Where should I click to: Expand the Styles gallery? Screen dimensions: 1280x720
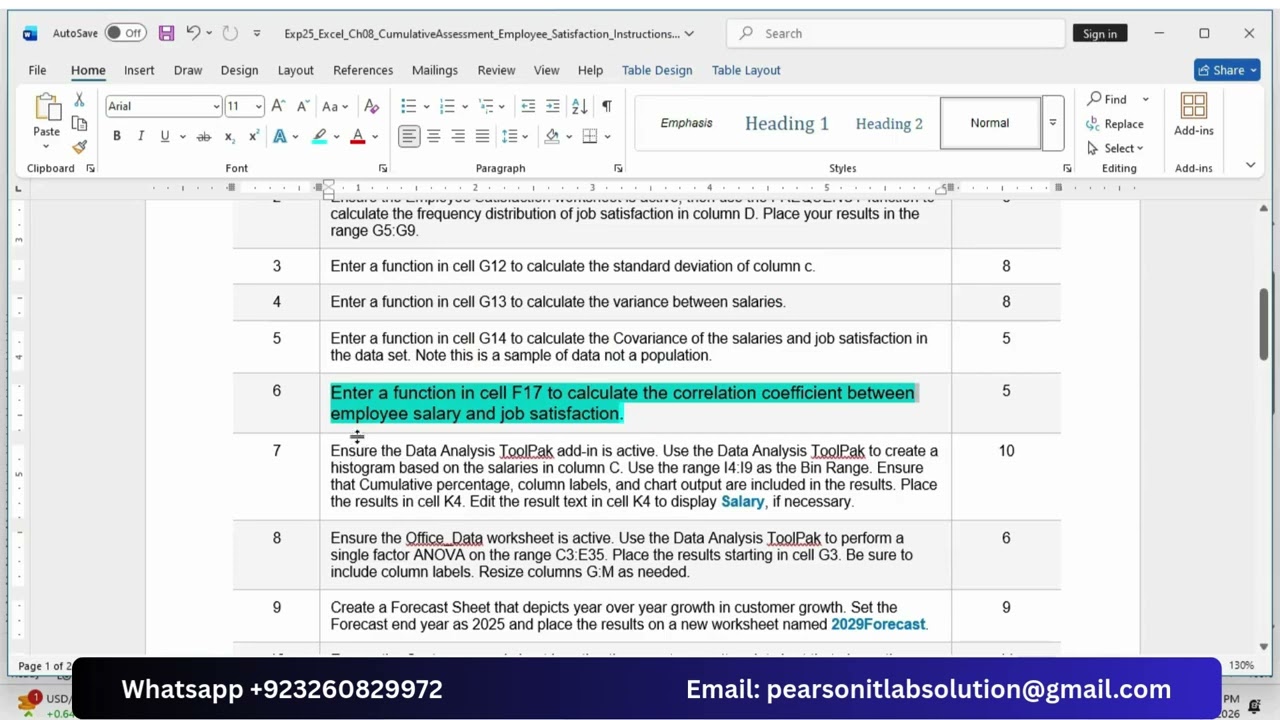point(1052,123)
